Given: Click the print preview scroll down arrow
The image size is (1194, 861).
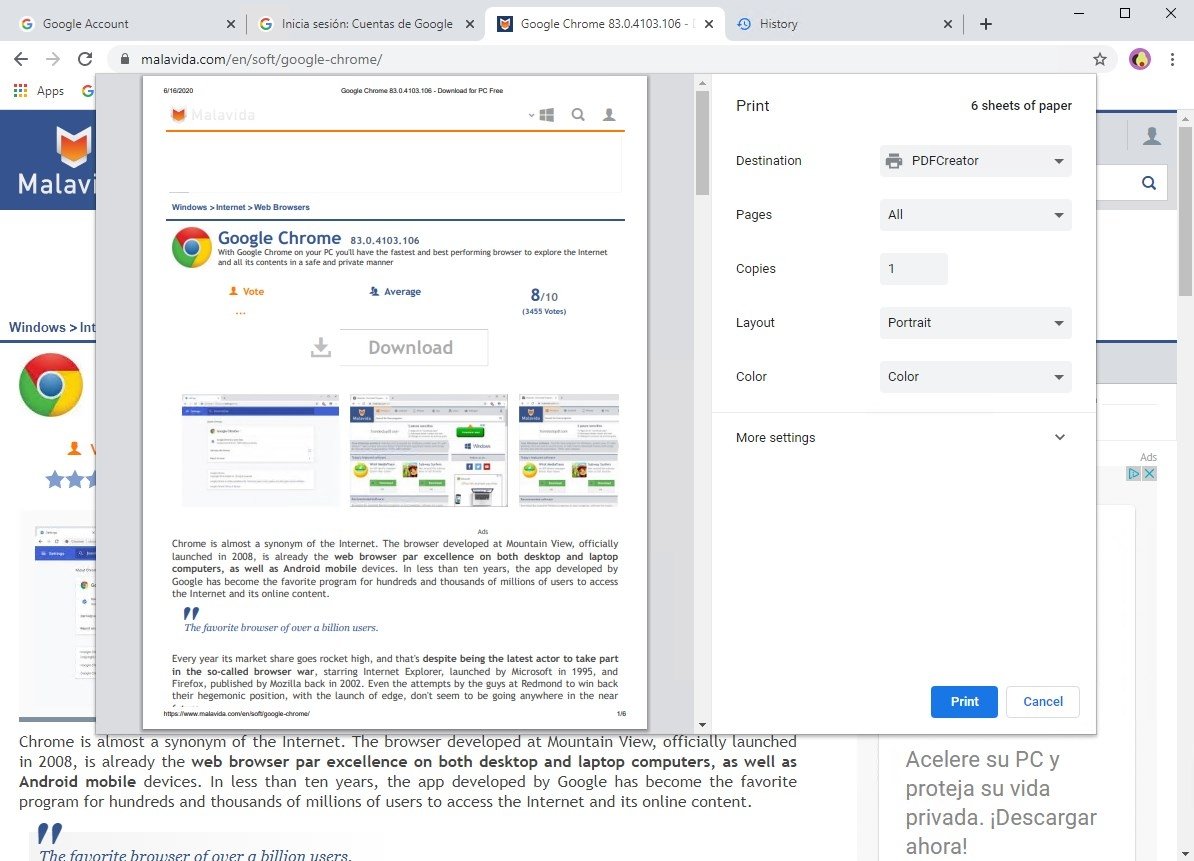Looking at the screenshot, I should pyautogui.click(x=702, y=725).
